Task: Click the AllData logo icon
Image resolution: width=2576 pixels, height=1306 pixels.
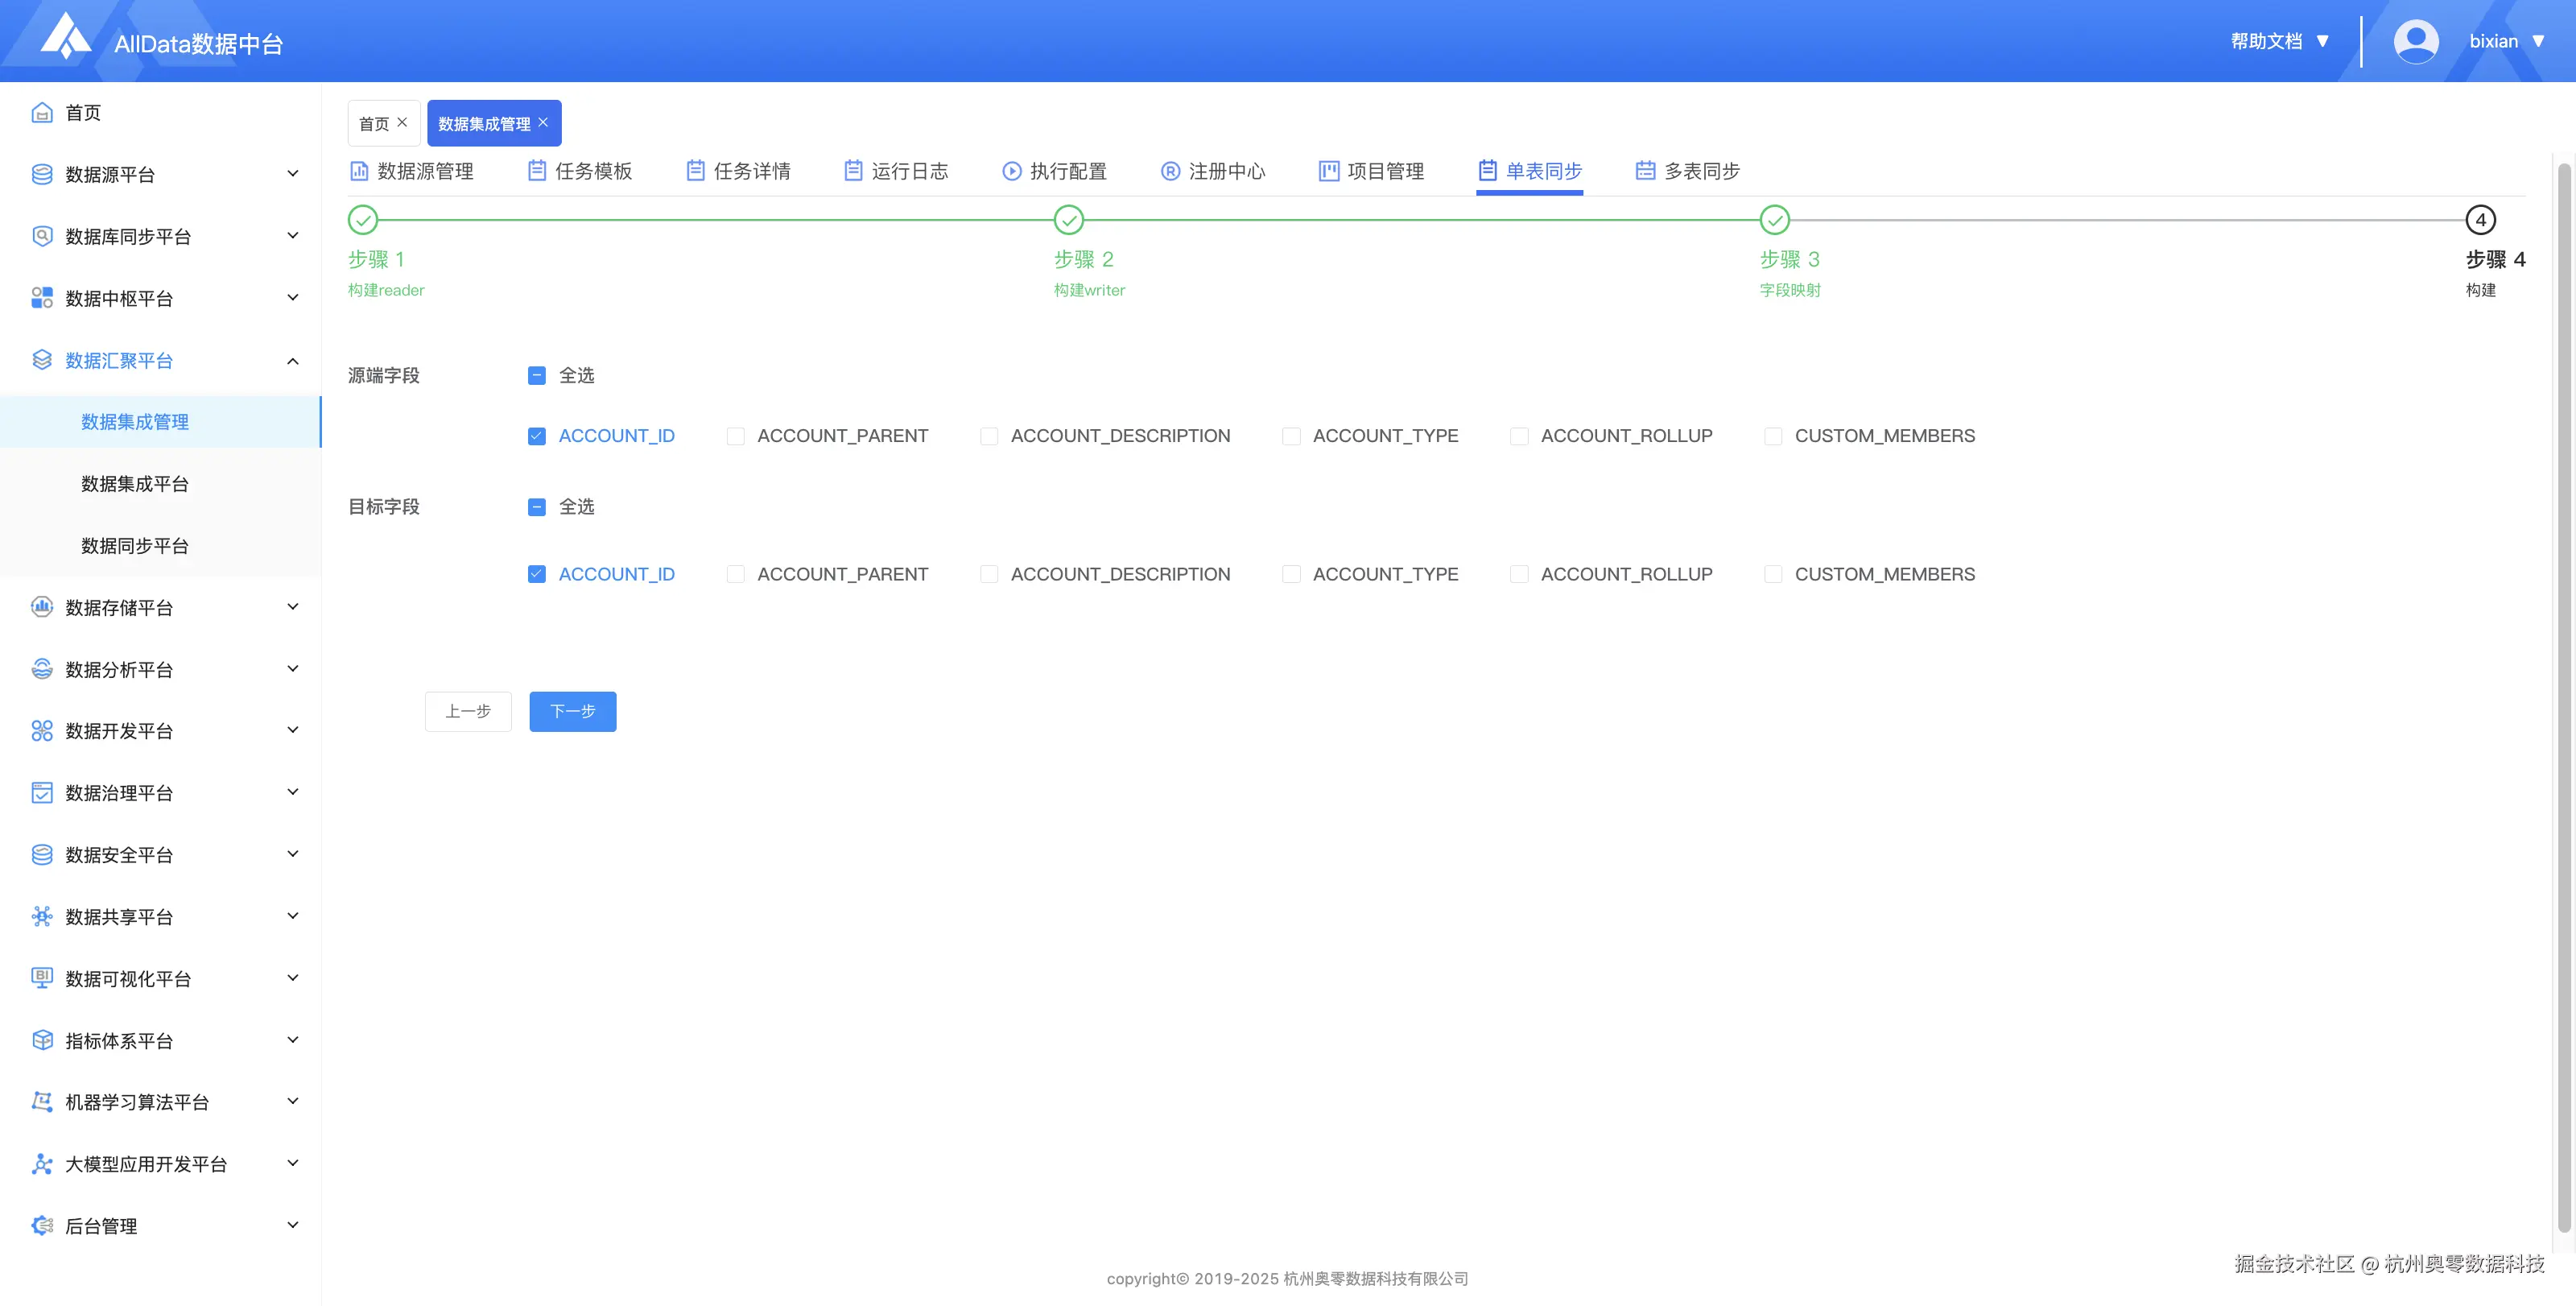Action: tap(66, 37)
